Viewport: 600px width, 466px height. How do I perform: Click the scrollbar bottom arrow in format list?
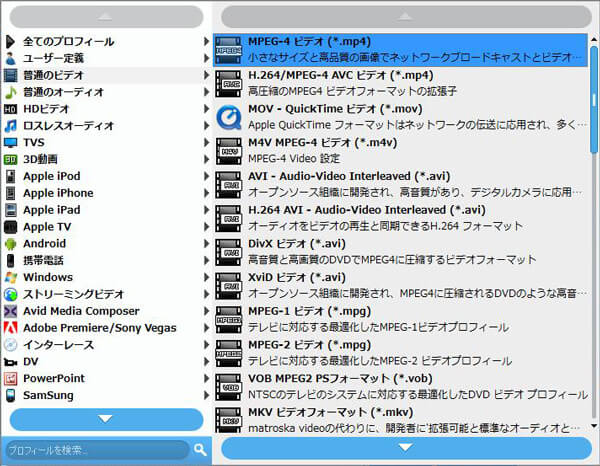(594, 425)
